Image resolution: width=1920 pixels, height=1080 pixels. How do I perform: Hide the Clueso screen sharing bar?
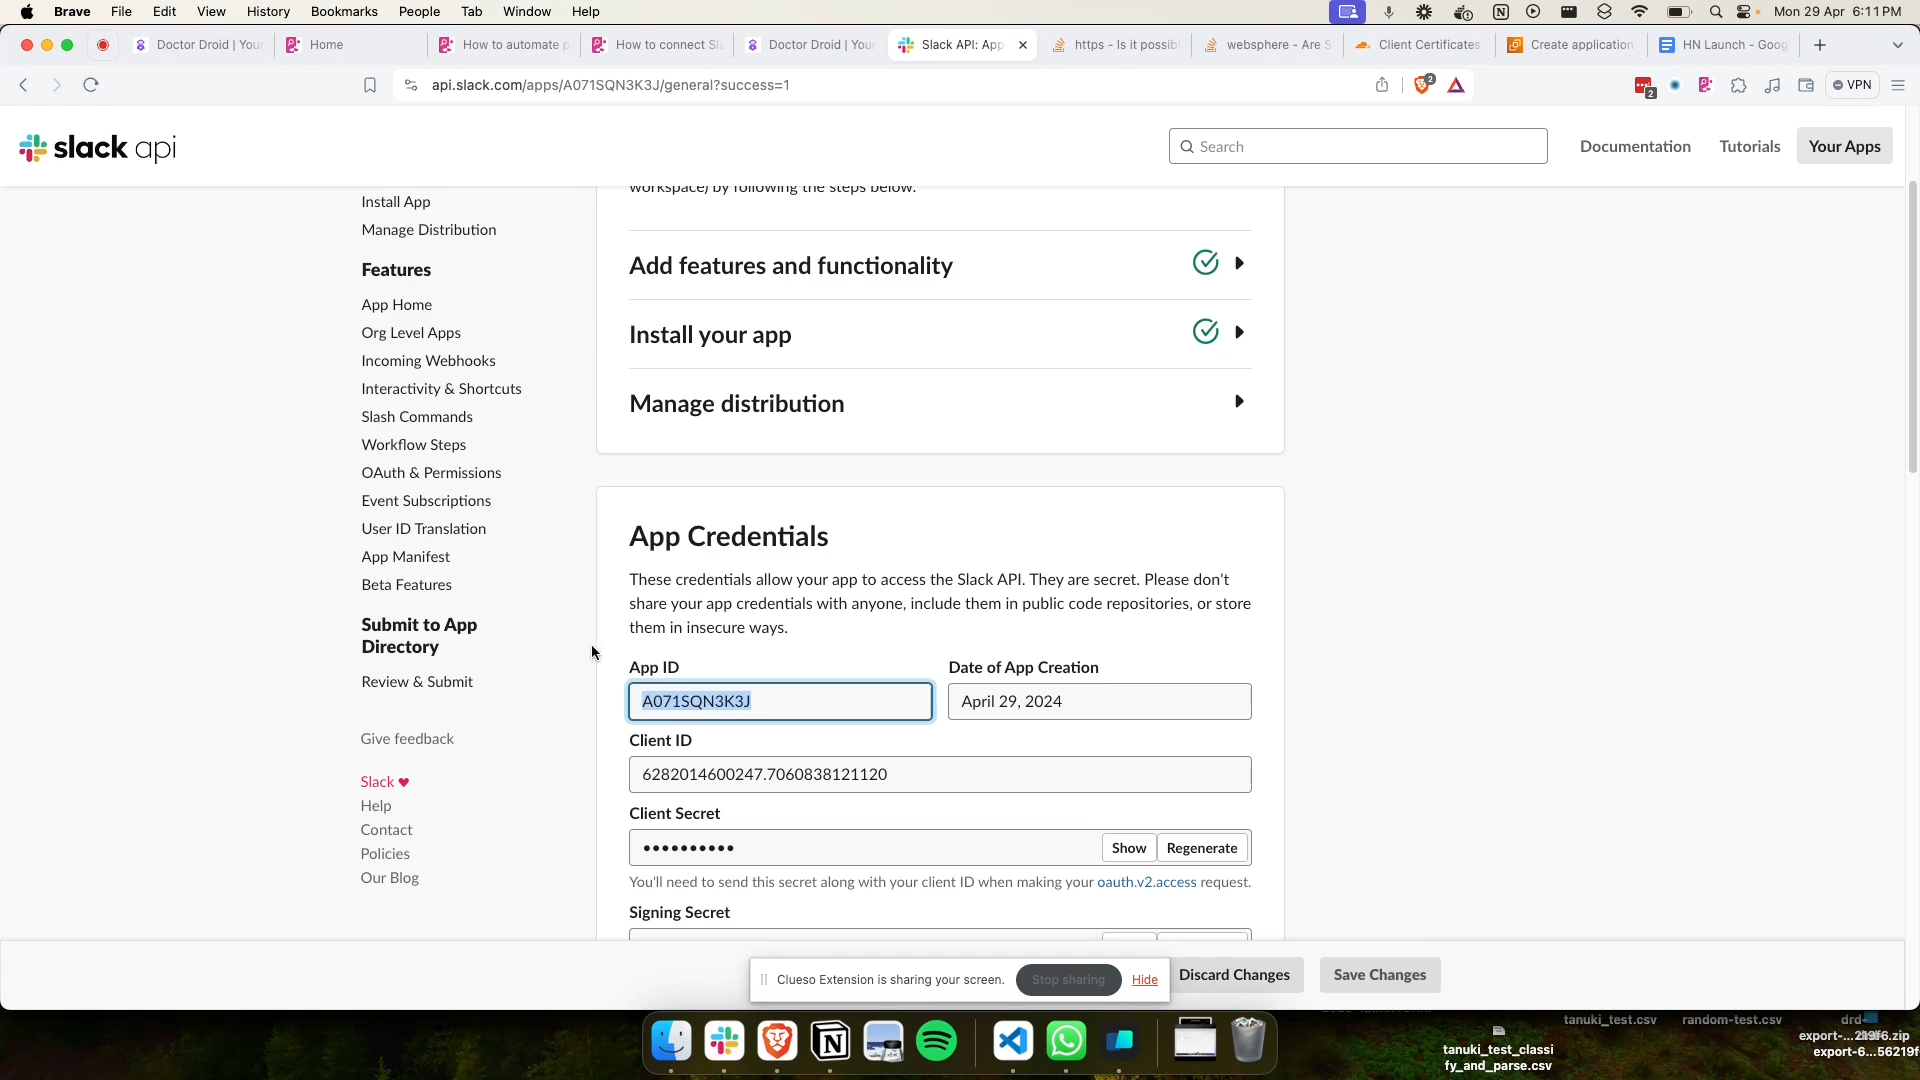point(1144,980)
